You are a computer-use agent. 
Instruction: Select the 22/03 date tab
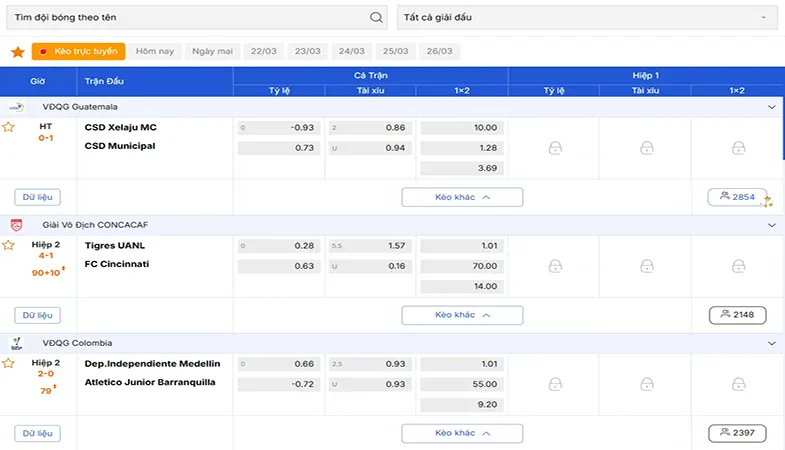263,52
